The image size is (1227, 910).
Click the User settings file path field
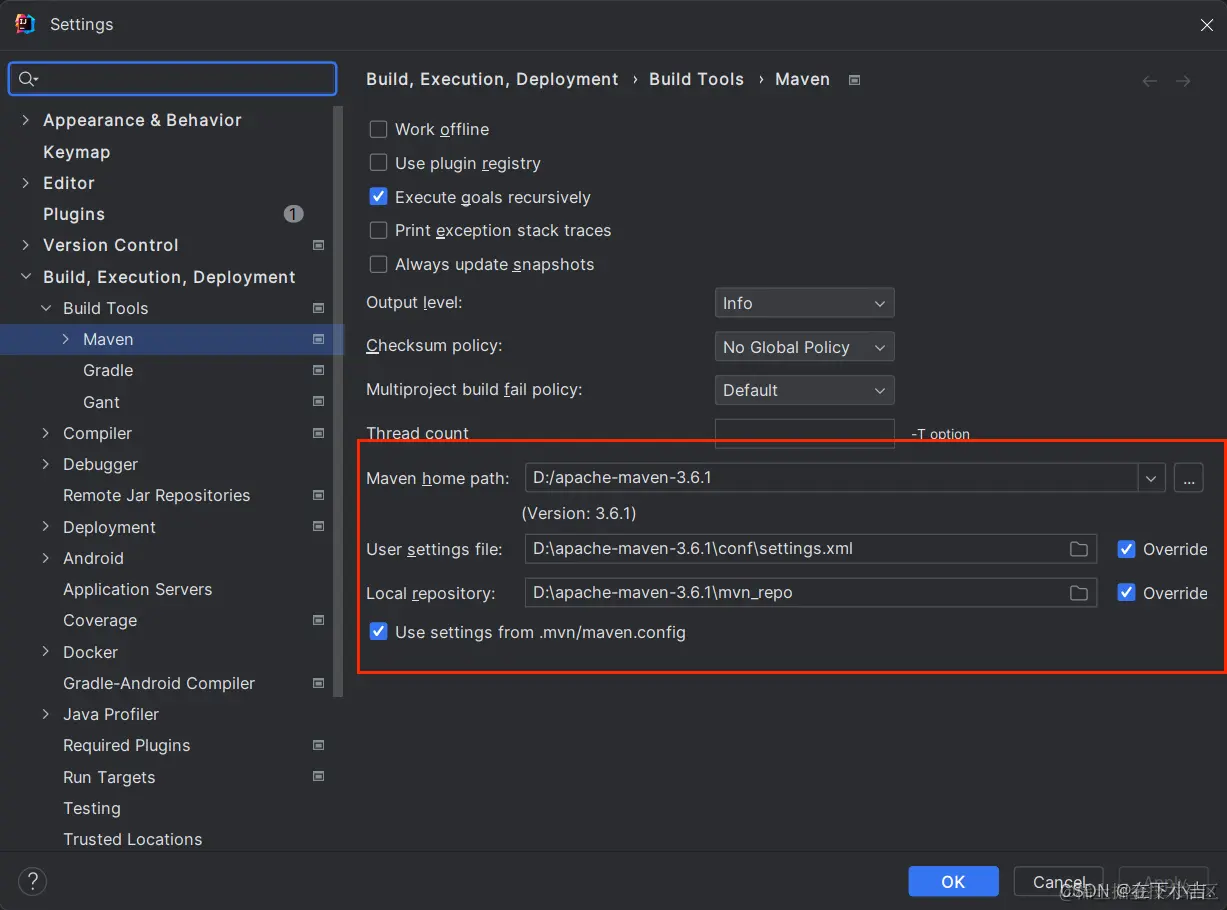[810, 549]
